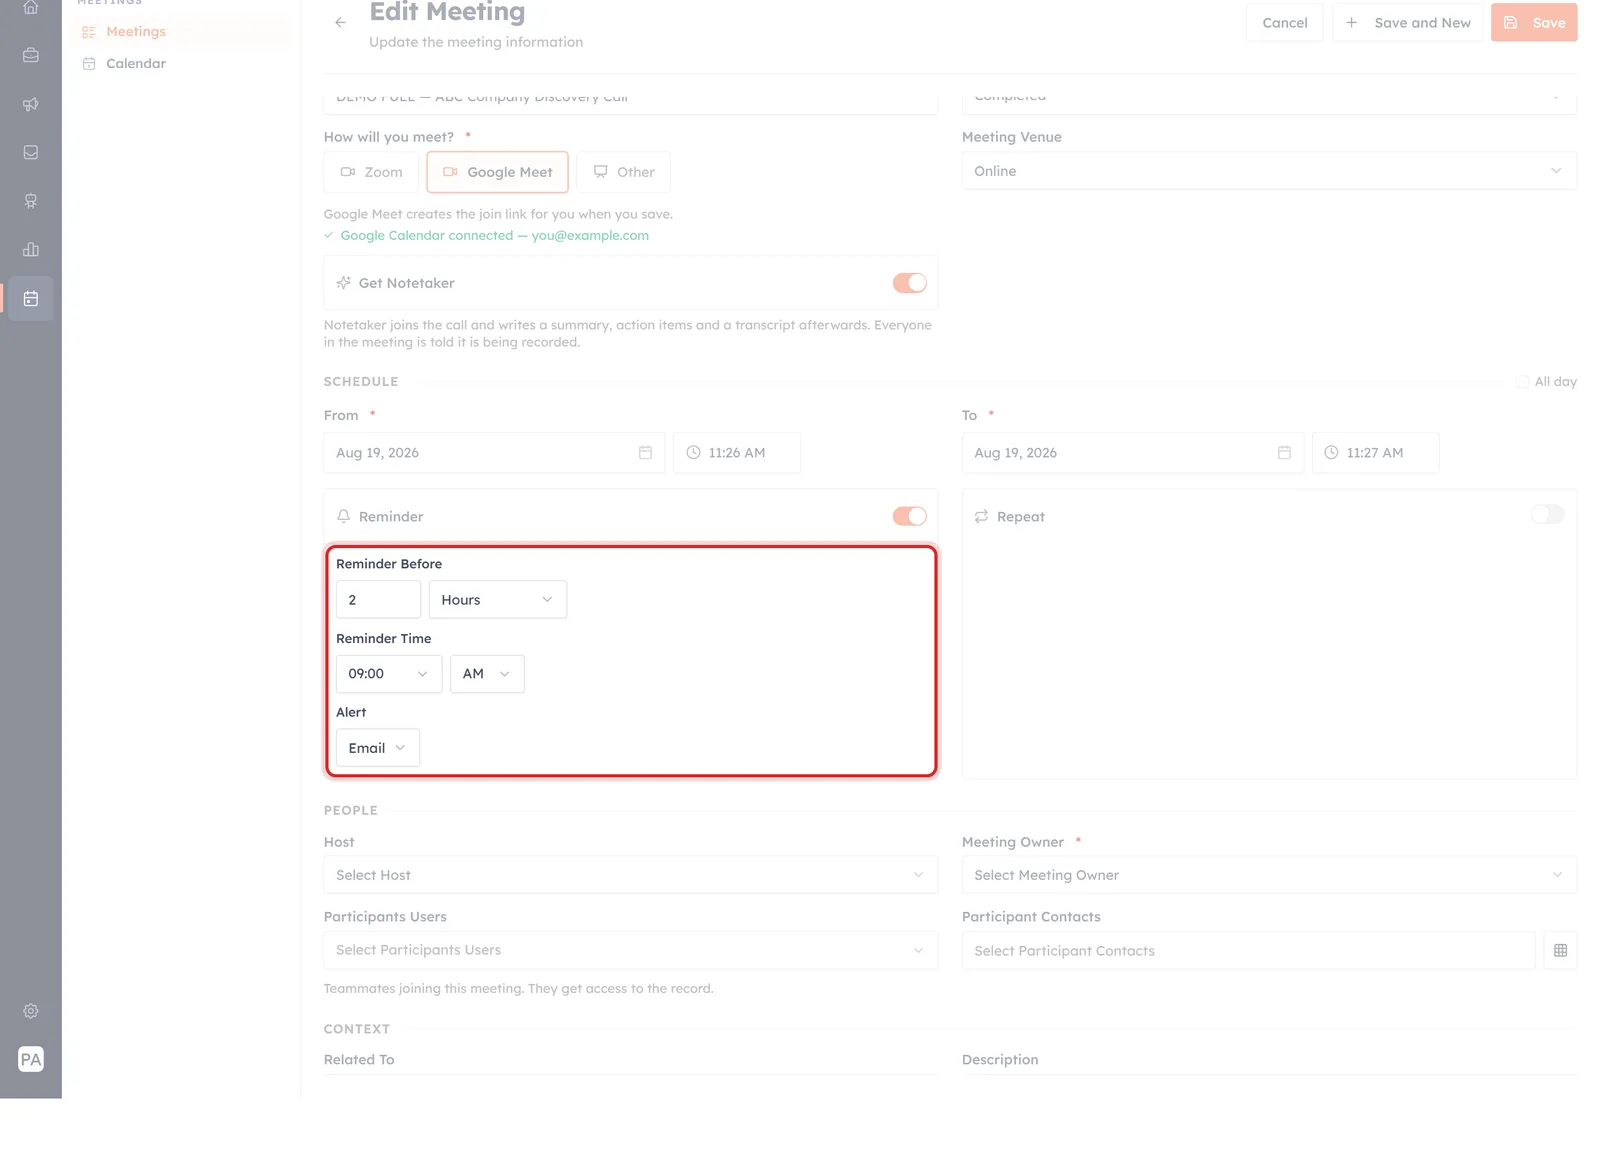1600x1173 pixels.
Task: Click the calendar icon in From date field
Action: tap(645, 453)
